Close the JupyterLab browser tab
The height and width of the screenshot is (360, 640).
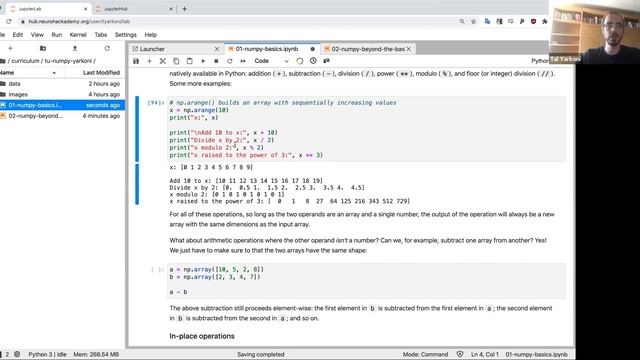(x=86, y=9)
